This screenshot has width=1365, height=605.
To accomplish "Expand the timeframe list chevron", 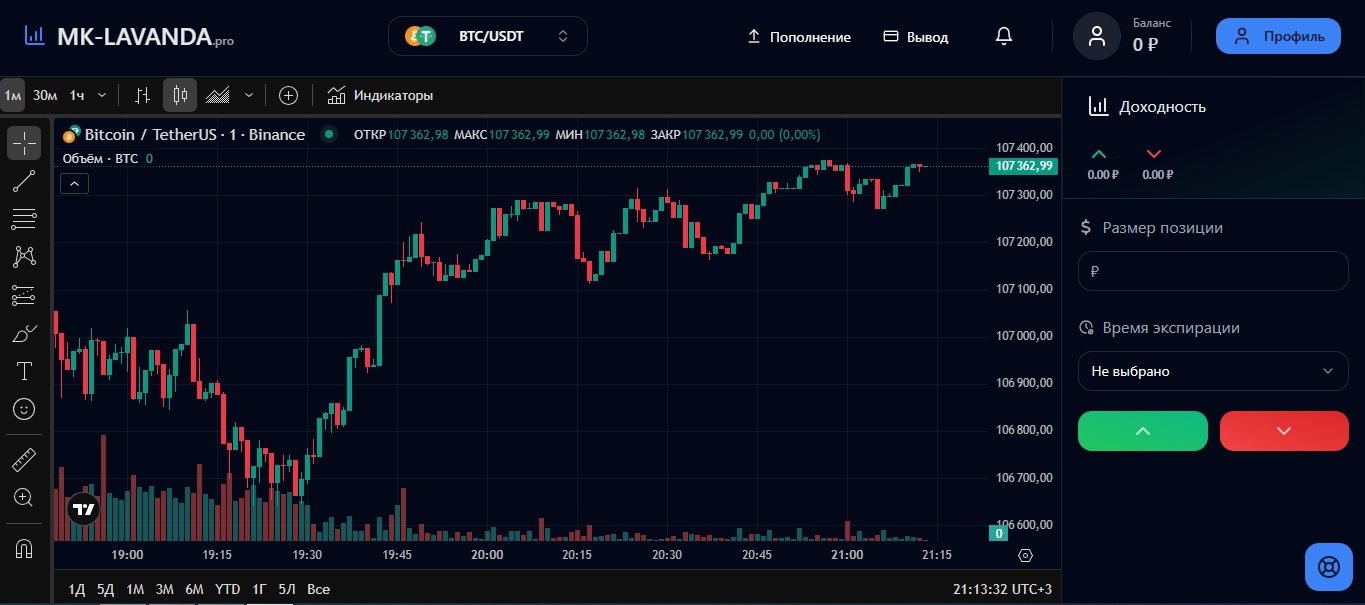I will tap(101, 95).
